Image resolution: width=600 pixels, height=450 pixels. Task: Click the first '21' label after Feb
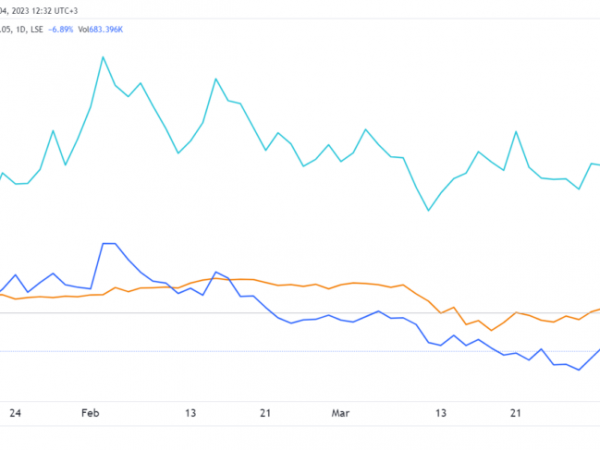tap(265, 413)
